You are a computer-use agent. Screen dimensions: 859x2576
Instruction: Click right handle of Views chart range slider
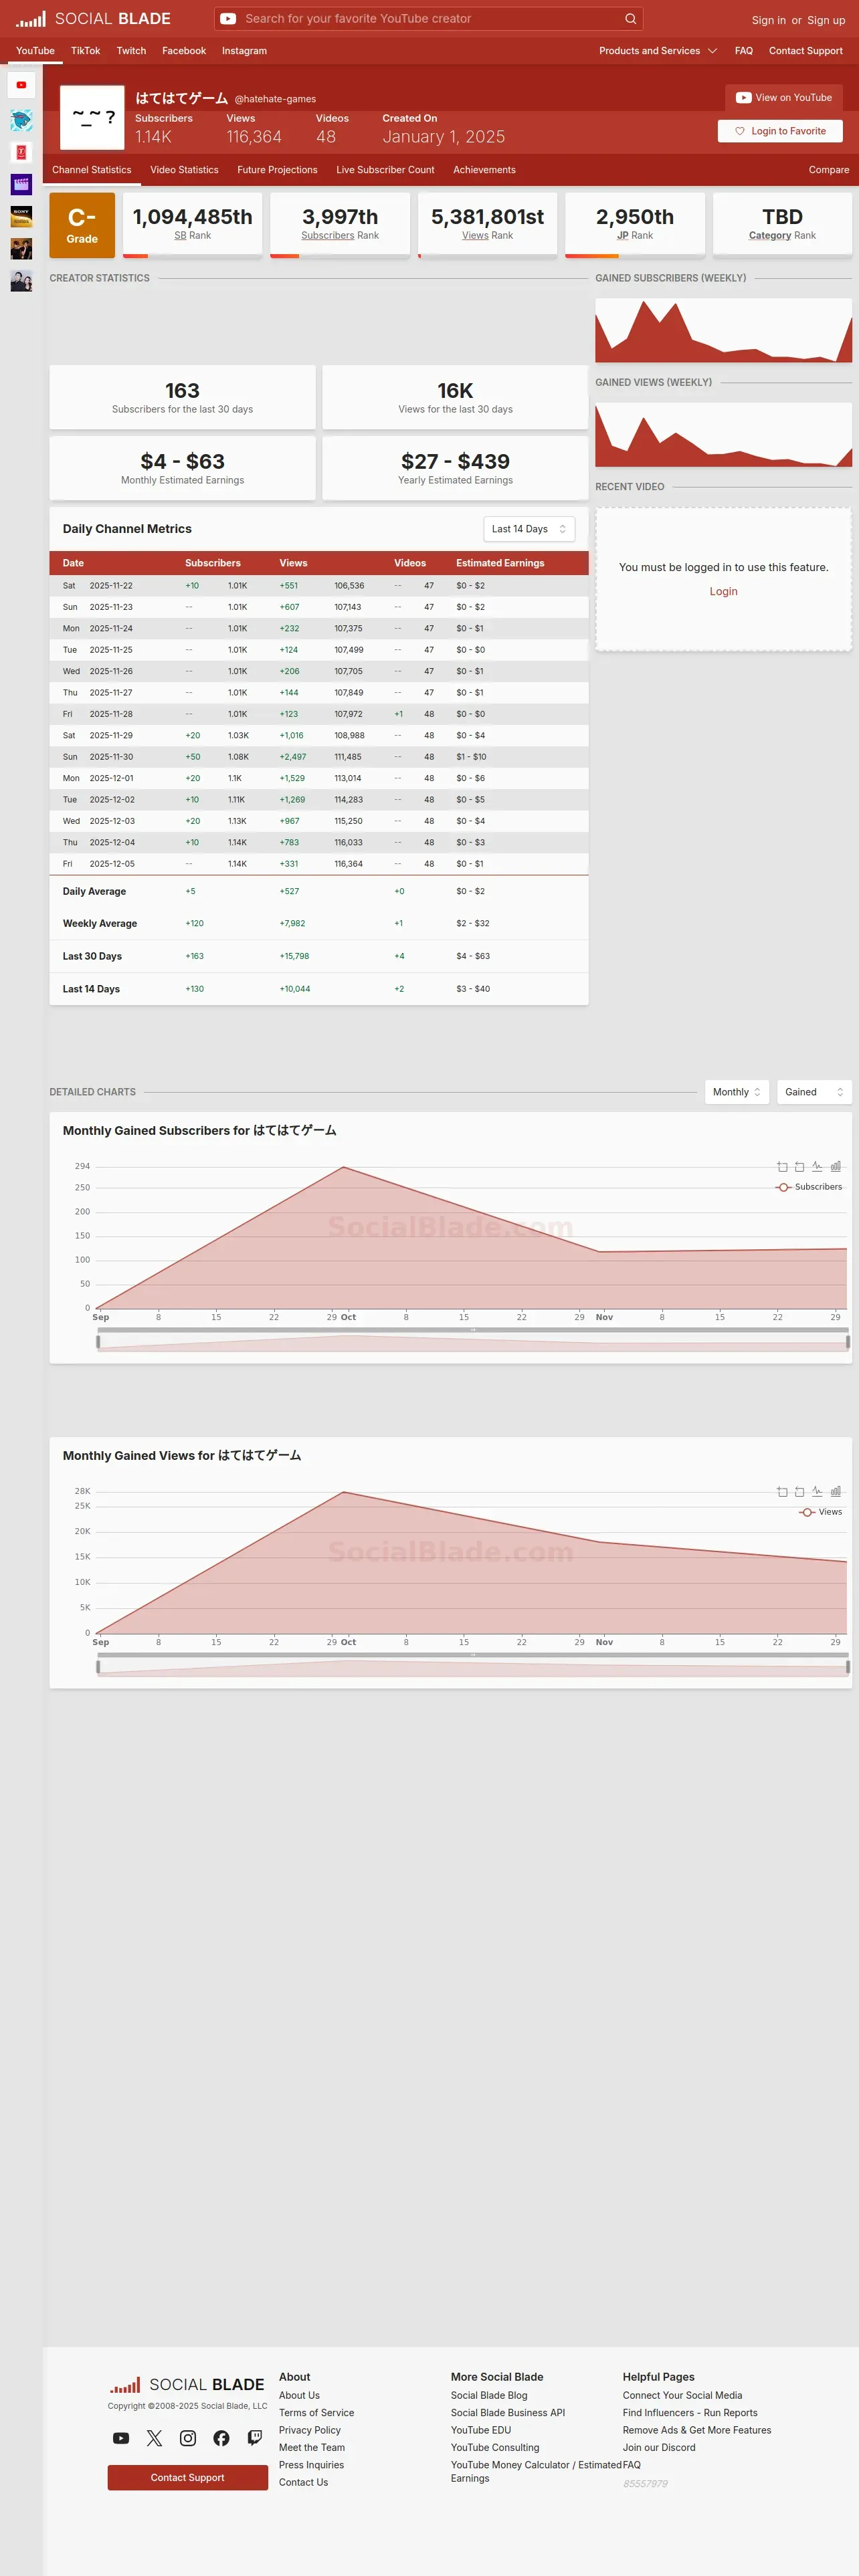click(x=848, y=1667)
